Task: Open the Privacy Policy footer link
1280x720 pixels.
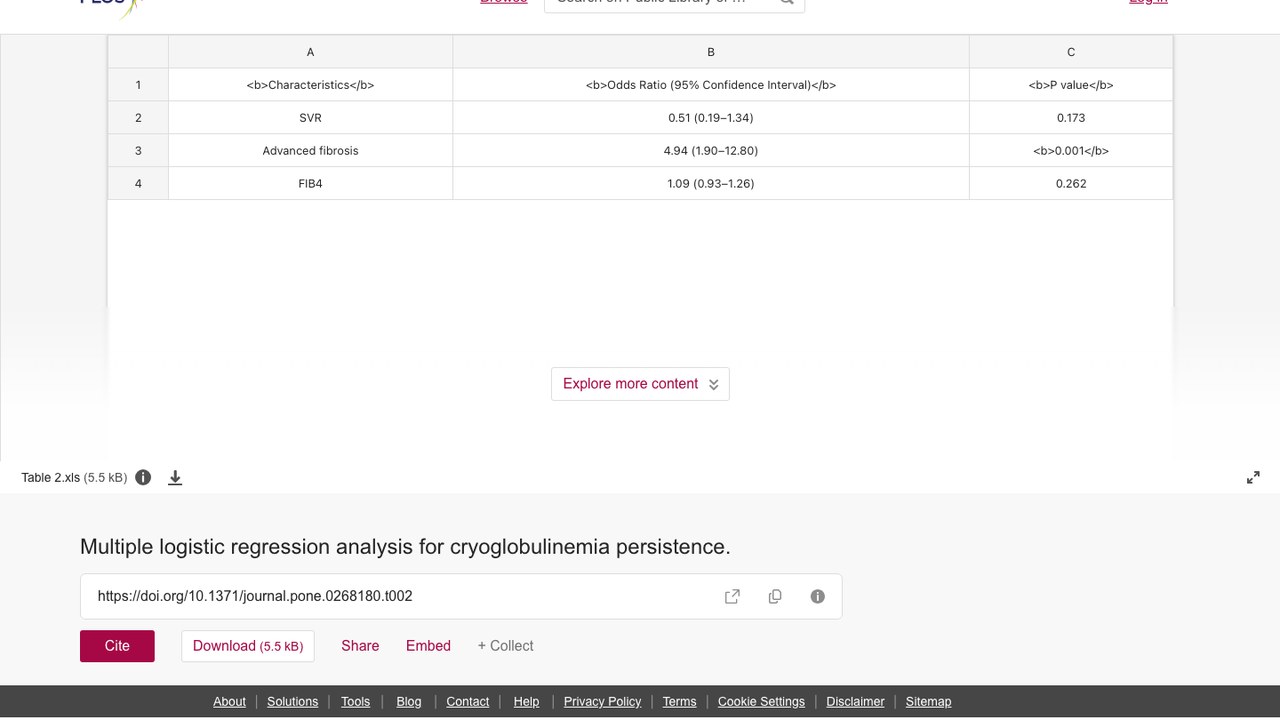Action: tap(602, 702)
